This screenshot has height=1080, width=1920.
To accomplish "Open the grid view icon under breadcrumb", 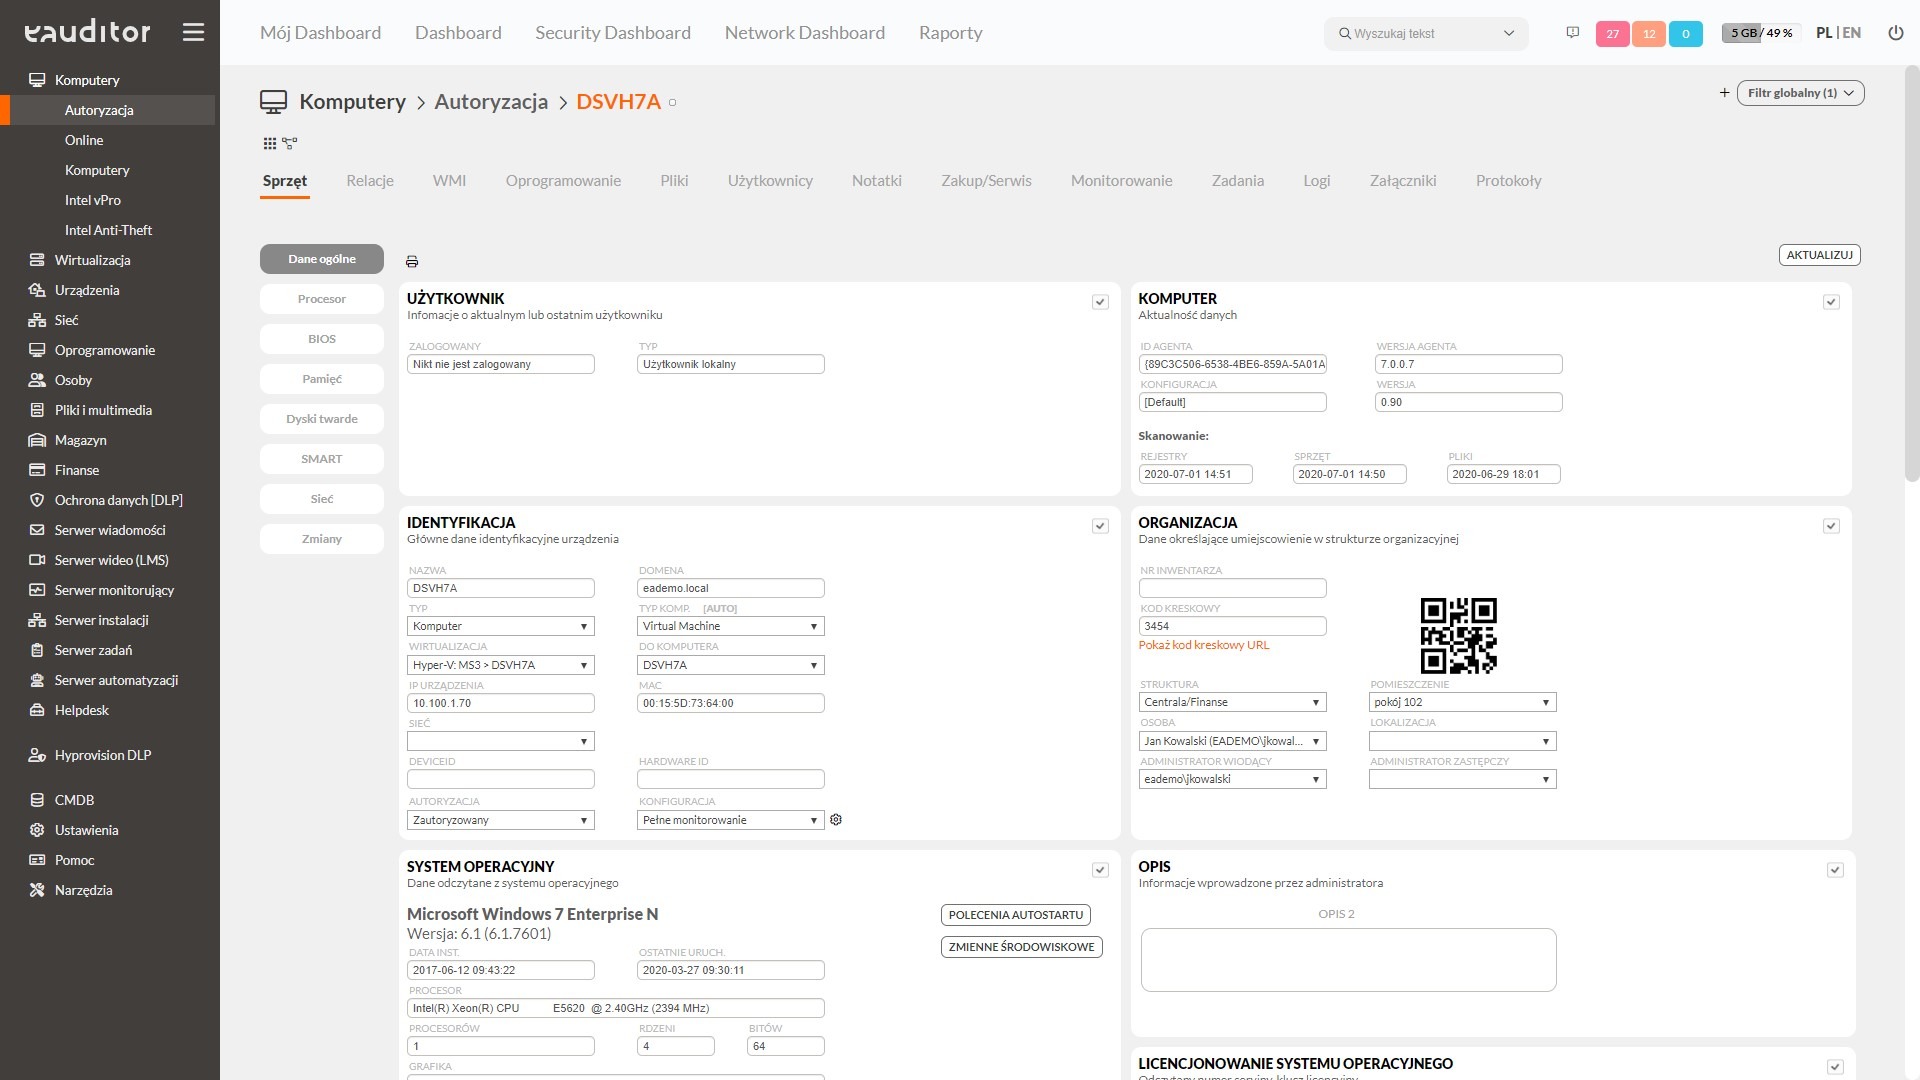I will click(269, 144).
